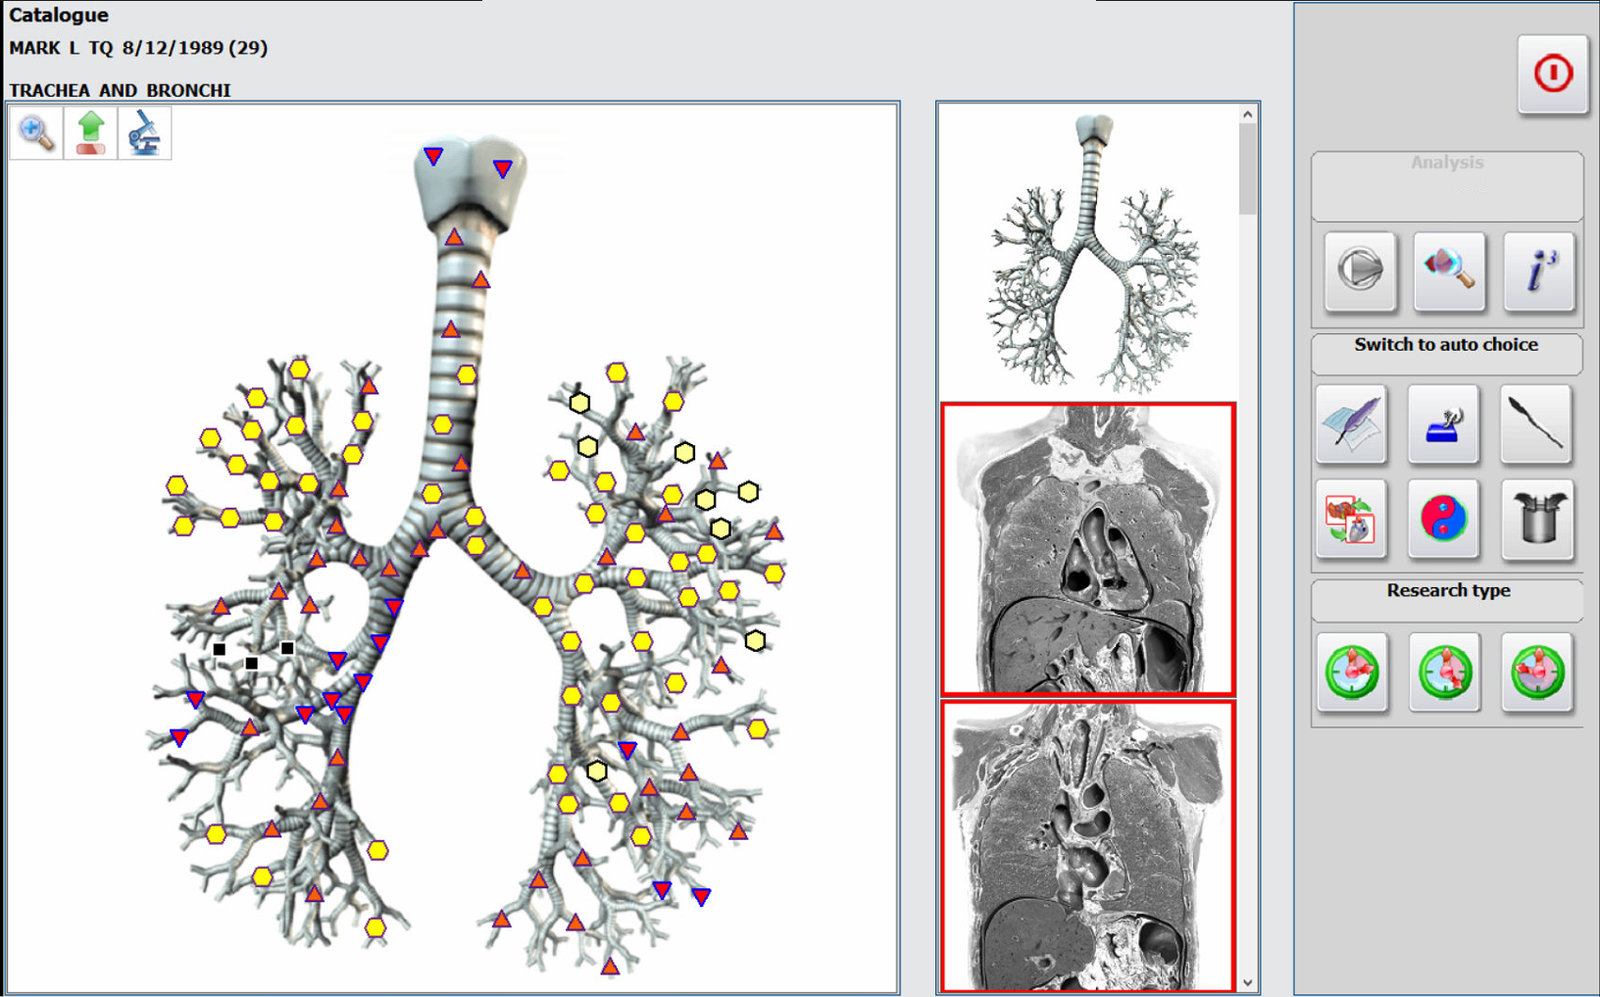Click the yin-yang icon
The height and width of the screenshot is (997, 1600).
(1444, 518)
